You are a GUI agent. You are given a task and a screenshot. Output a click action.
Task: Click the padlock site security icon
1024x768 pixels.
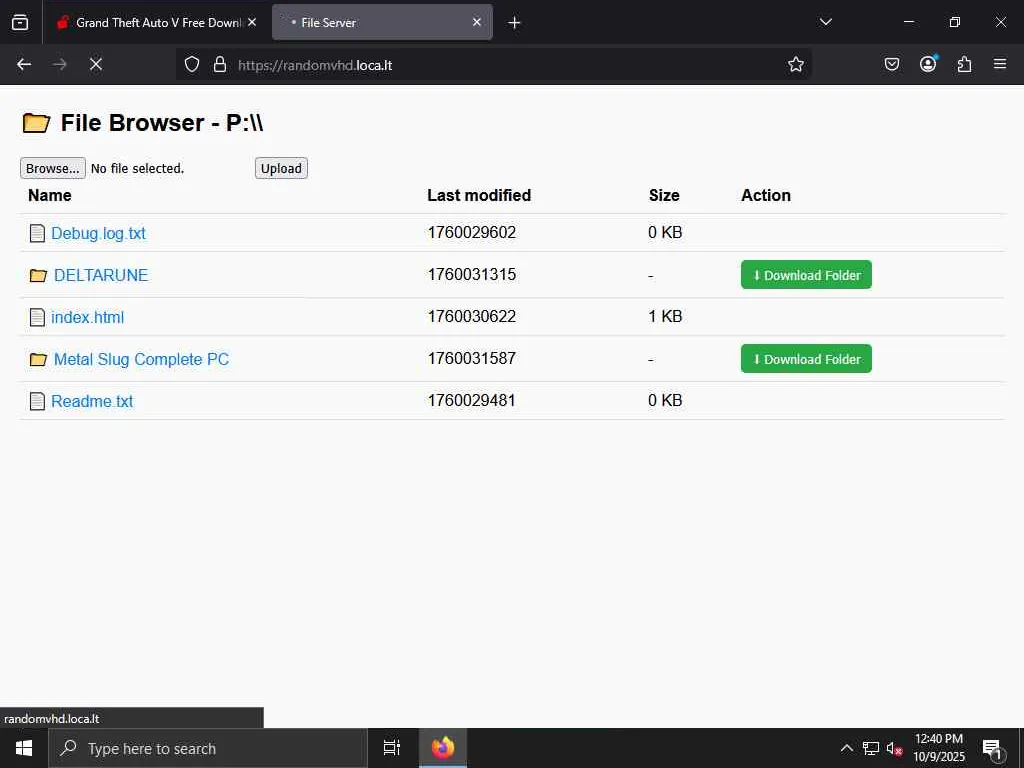click(x=220, y=64)
